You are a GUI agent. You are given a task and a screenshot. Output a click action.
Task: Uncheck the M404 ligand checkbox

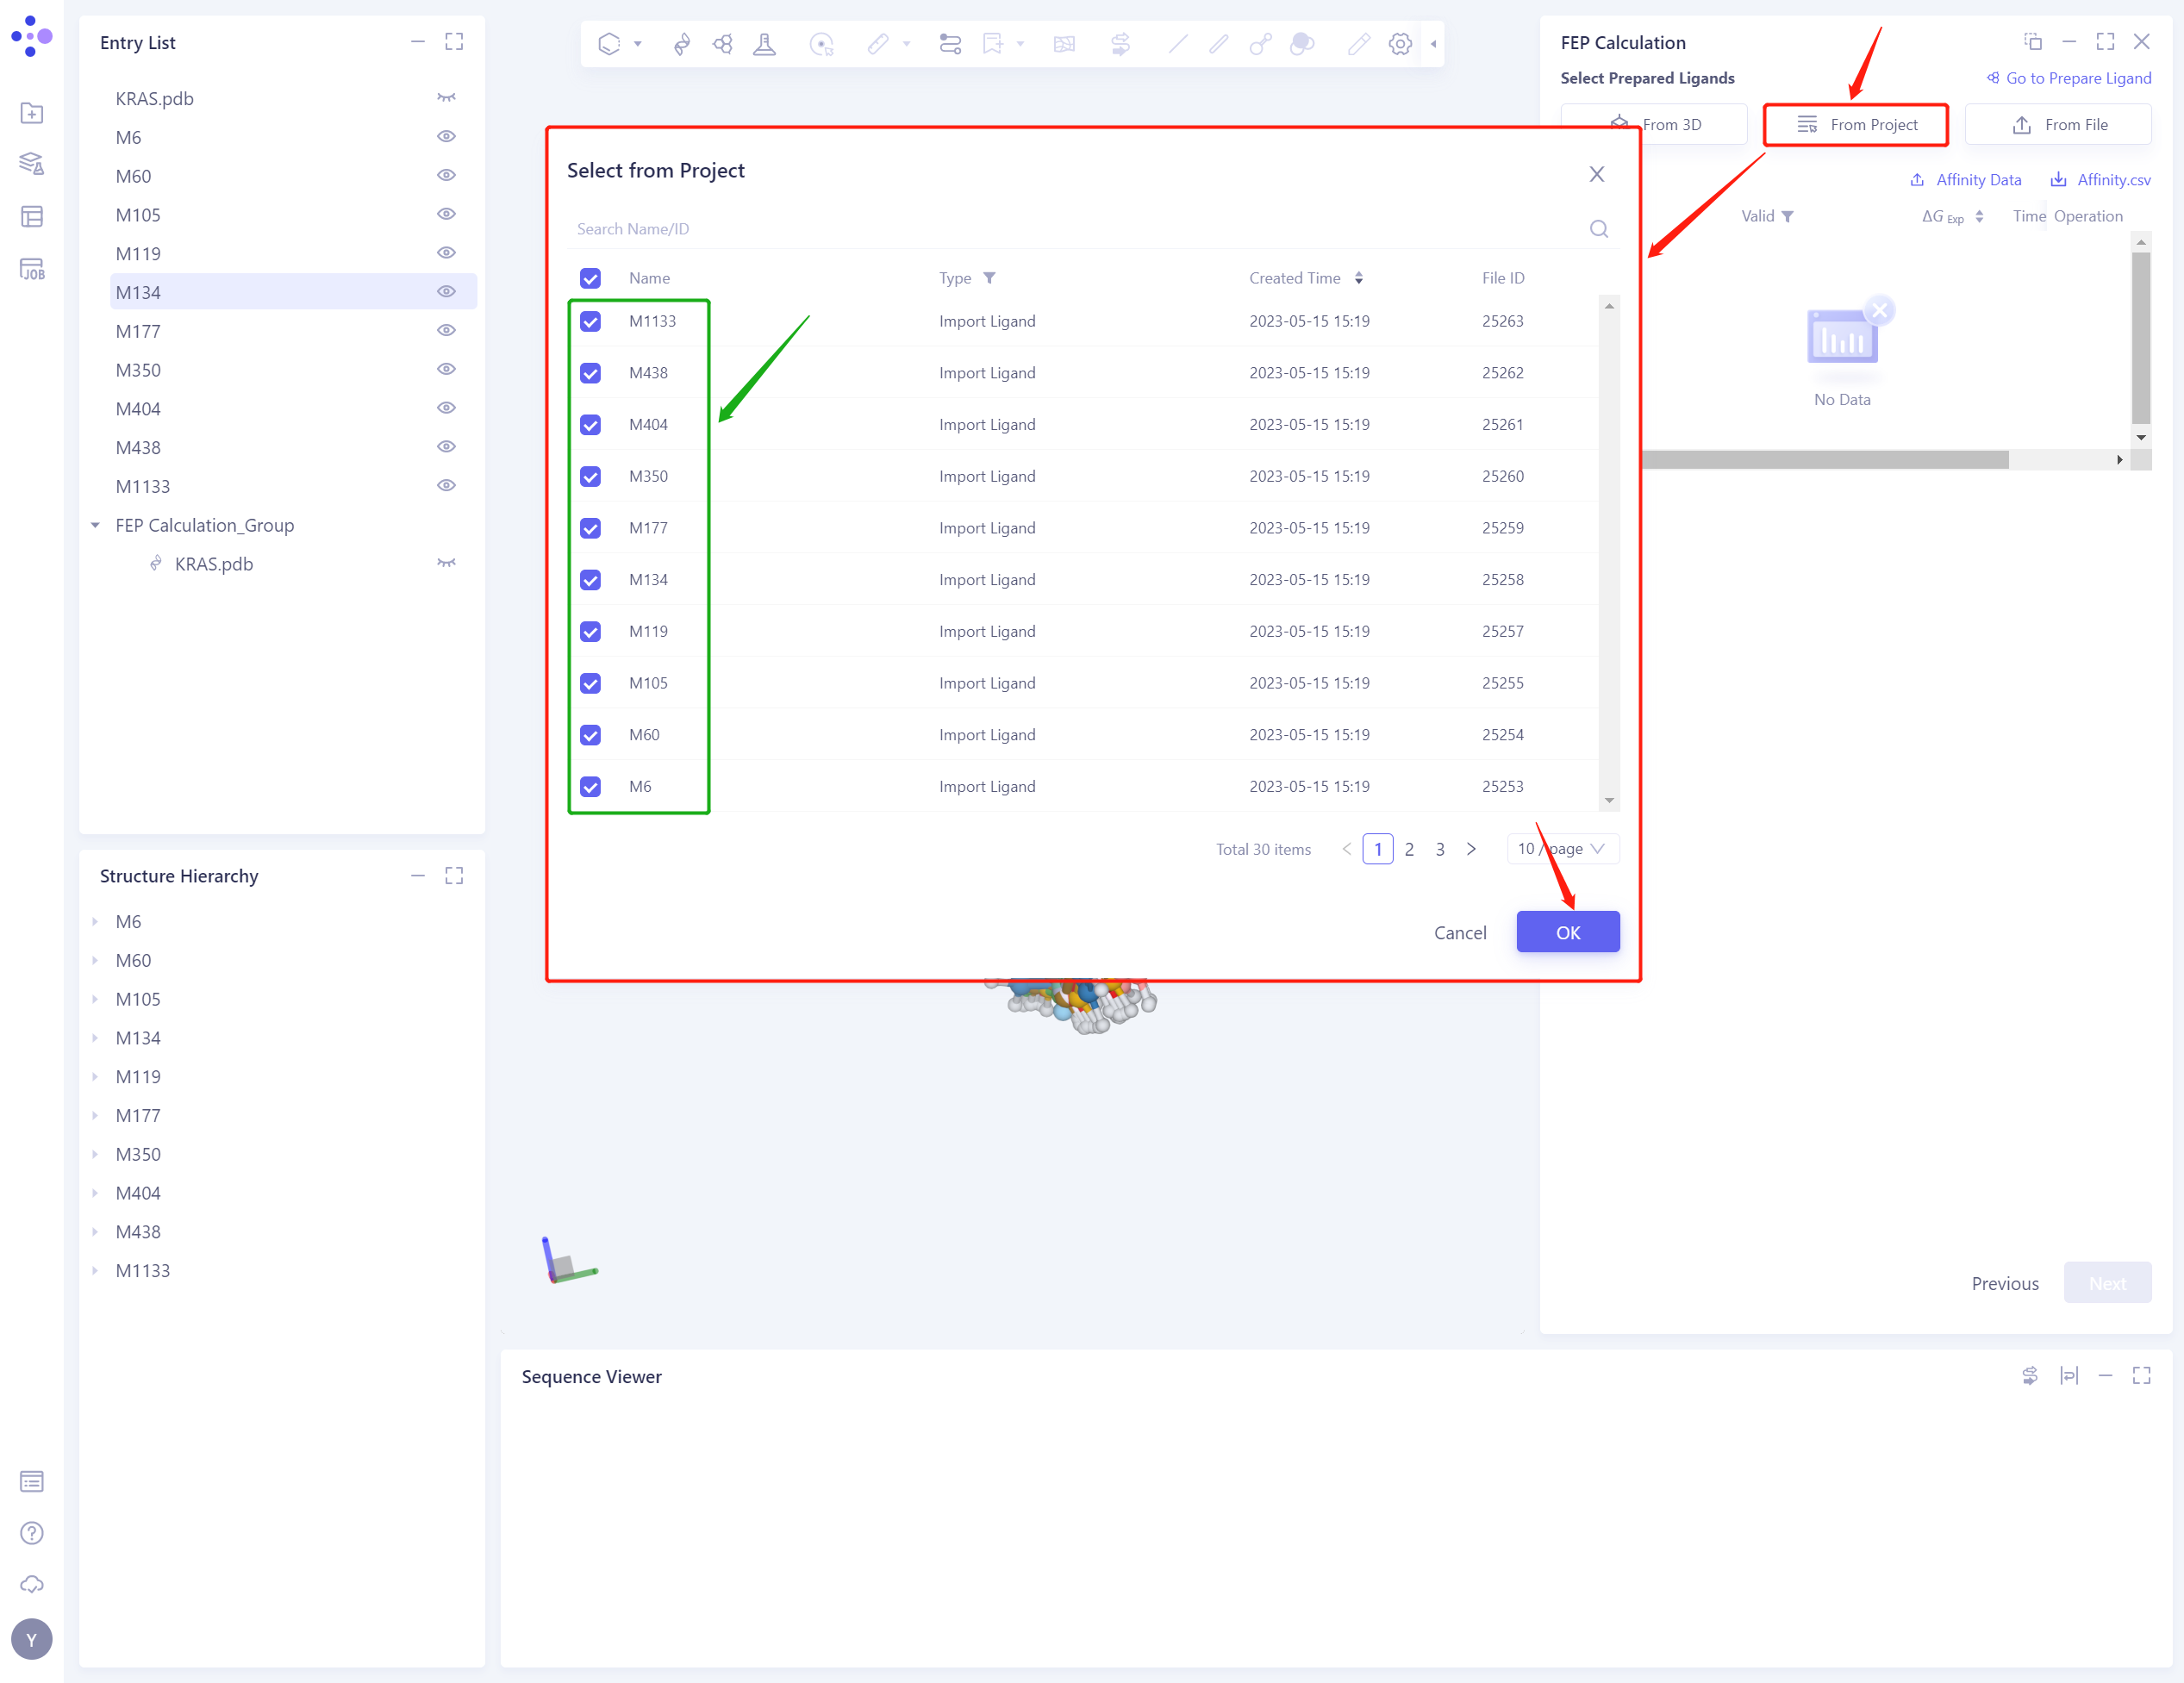pos(590,425)
